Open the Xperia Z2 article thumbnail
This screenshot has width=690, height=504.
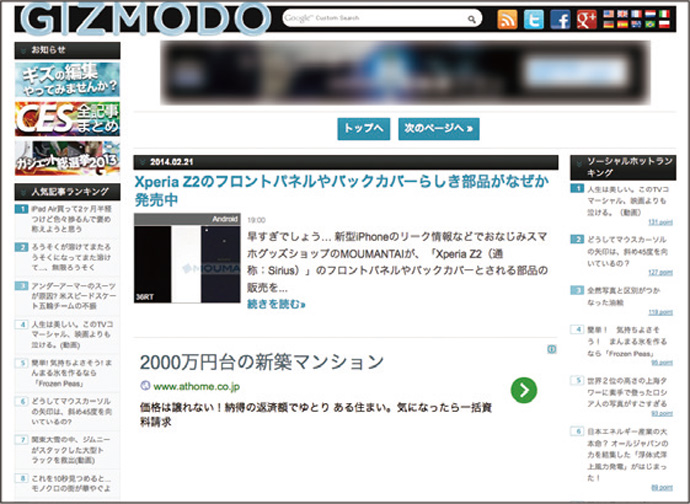187,258
